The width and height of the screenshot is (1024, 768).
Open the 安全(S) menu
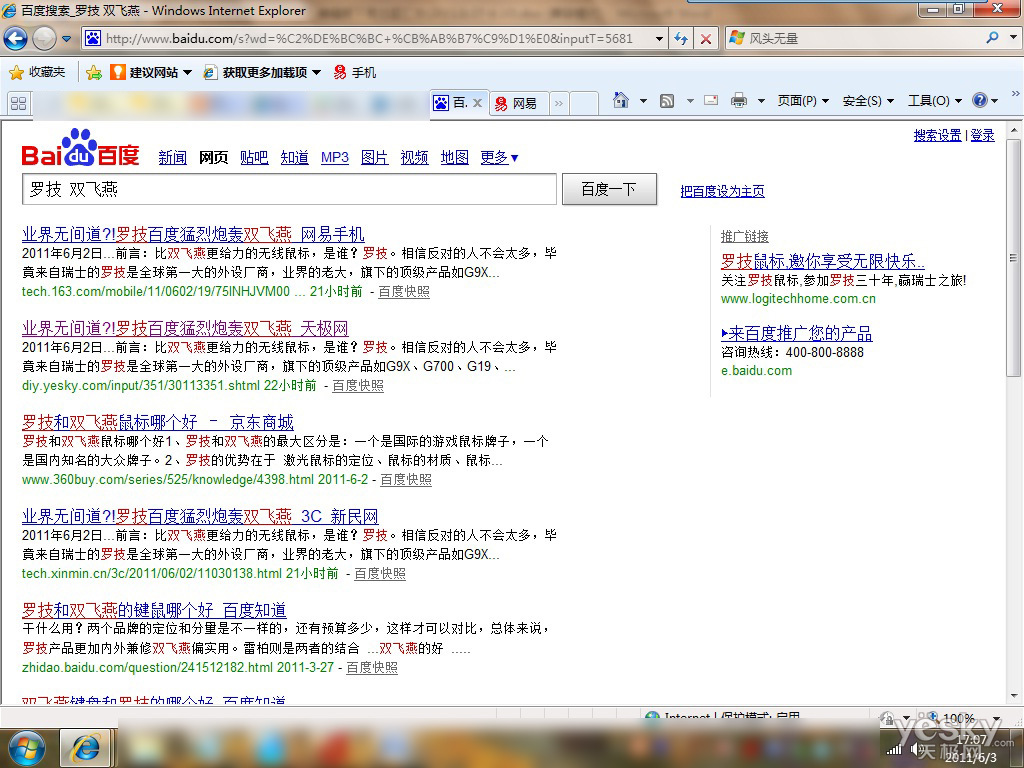(x=868, y=101)
